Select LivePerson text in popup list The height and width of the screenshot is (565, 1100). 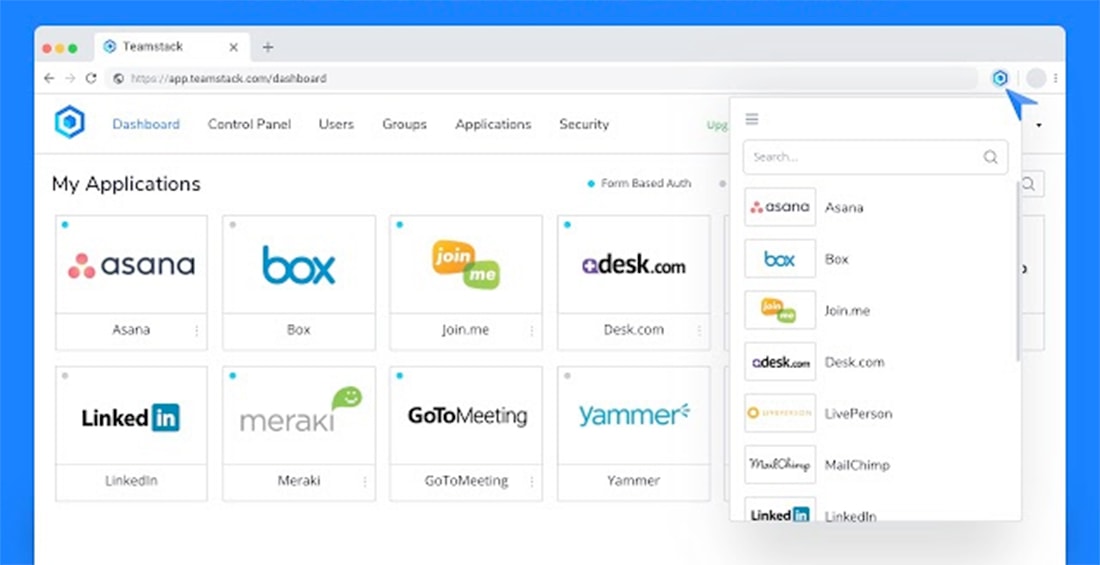(x=859, y=413)
